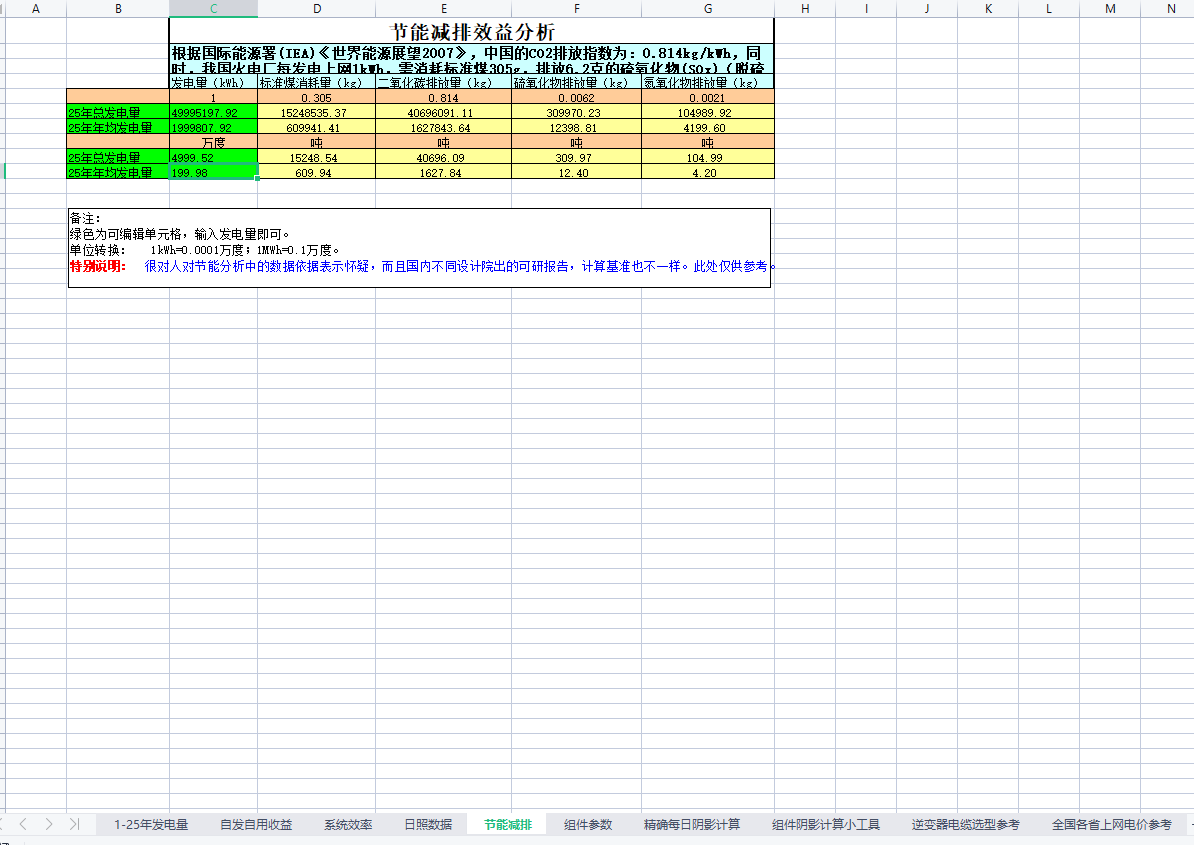Image resolution: width=1194 pixels, height=845 pixels.
Task: Select the active 节能减排 sheet tab
Action: pyautogui.click(x=507, y=824)
